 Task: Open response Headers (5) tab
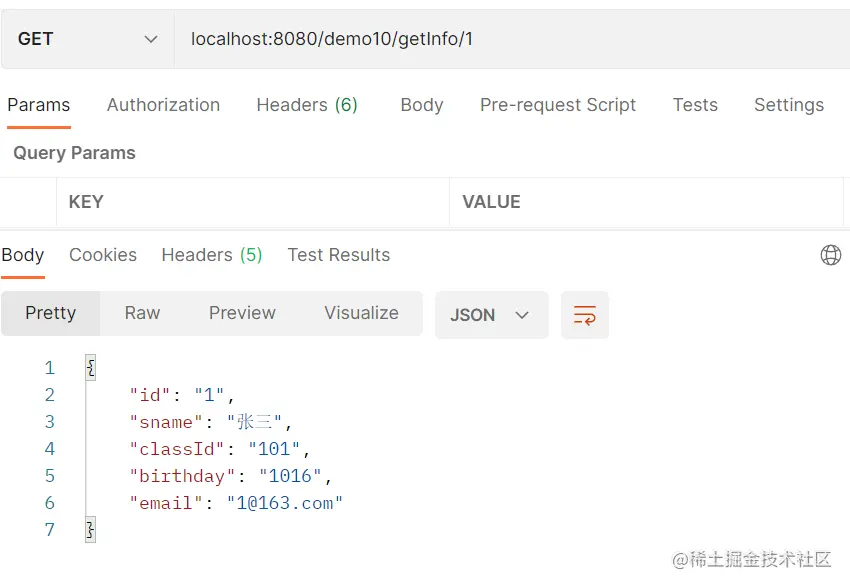[x=212, y=255]
